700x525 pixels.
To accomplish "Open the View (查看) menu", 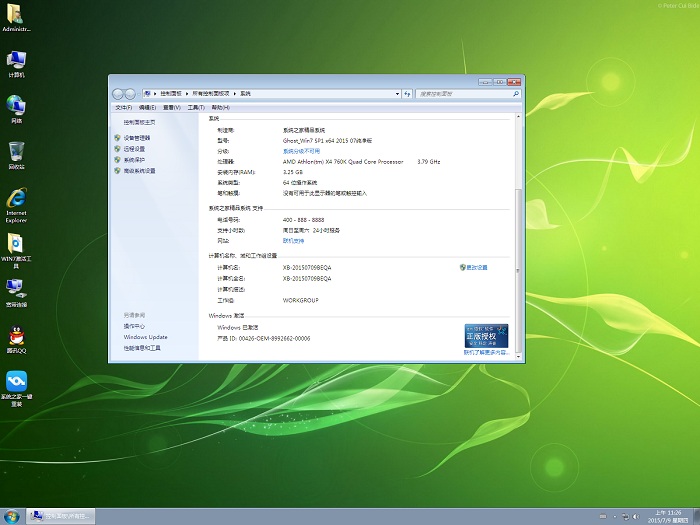I will pos(171,107).
